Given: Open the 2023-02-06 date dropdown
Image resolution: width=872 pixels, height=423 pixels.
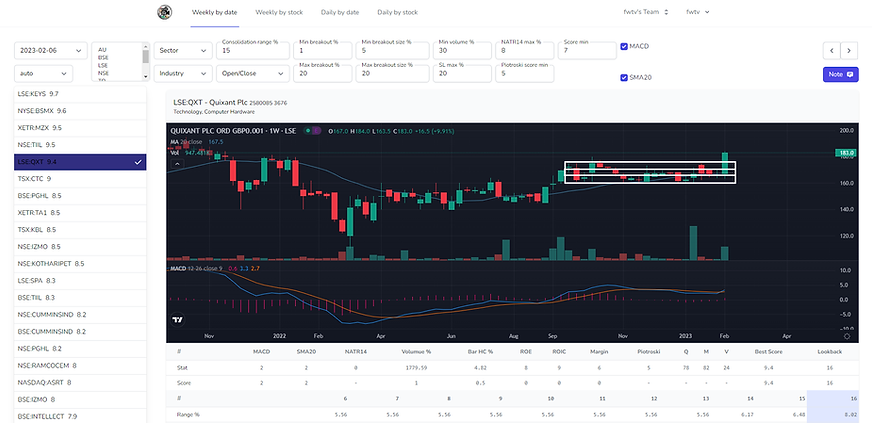Looking at the screenshot, I should (x=51, y=51).
